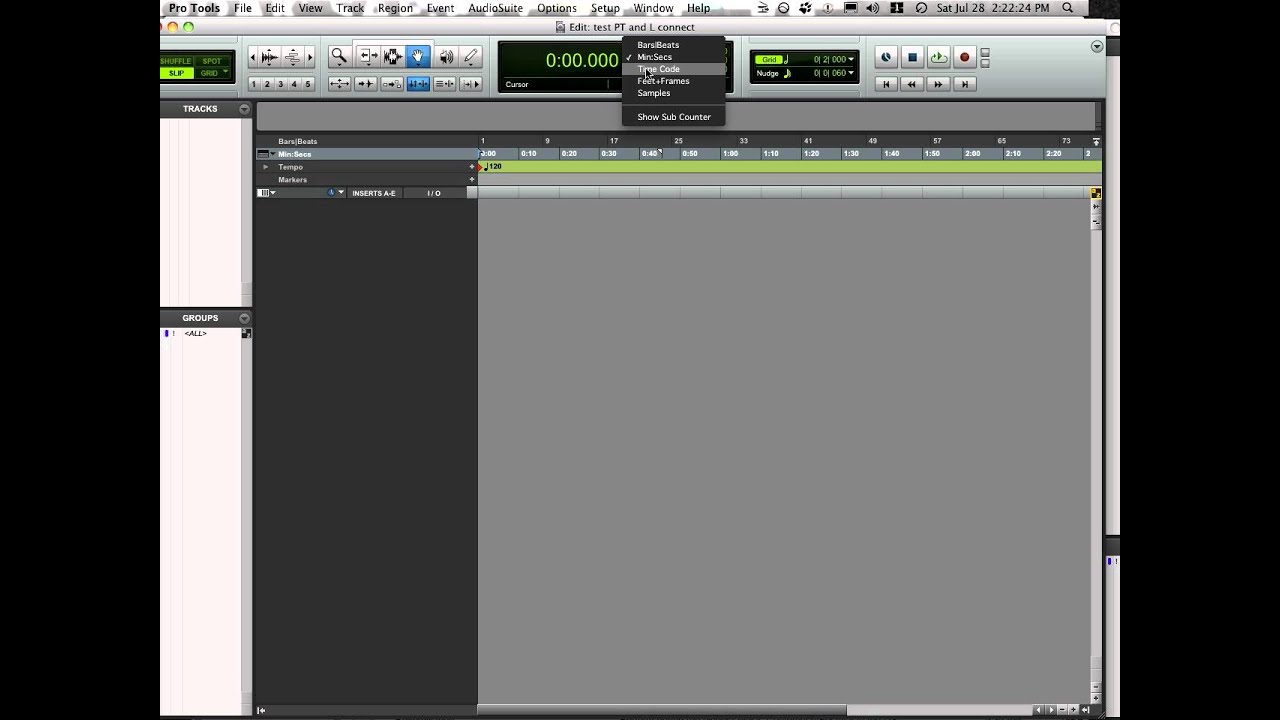
Task: Click the green Play button
Action: pyautogui.click(x=938, y=58)
